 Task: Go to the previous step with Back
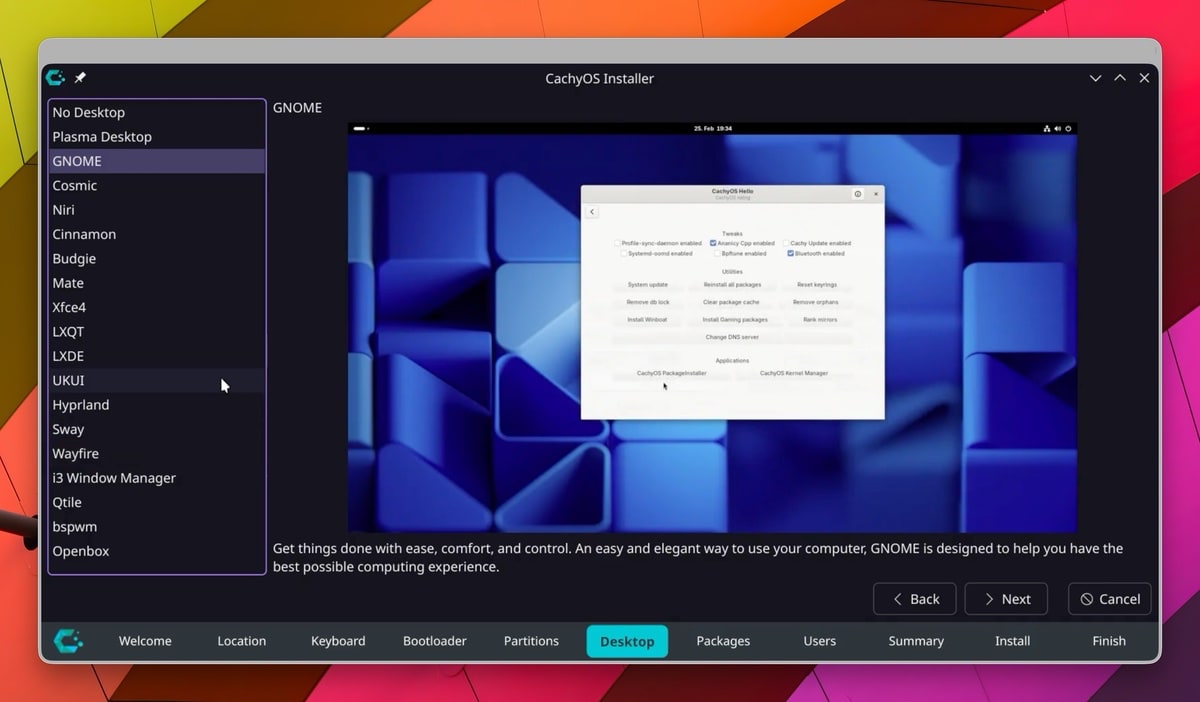click(x=914, y=599)
